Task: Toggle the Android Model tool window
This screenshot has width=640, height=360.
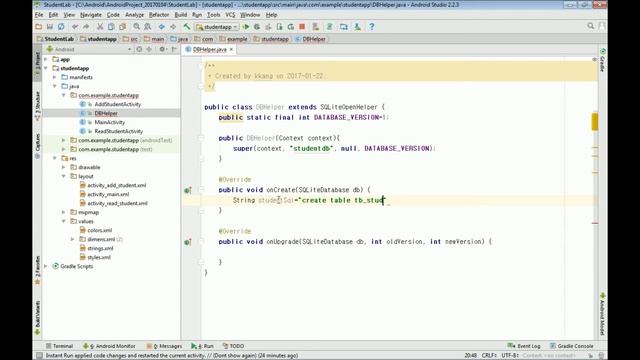Action: [x=602, y=314]
